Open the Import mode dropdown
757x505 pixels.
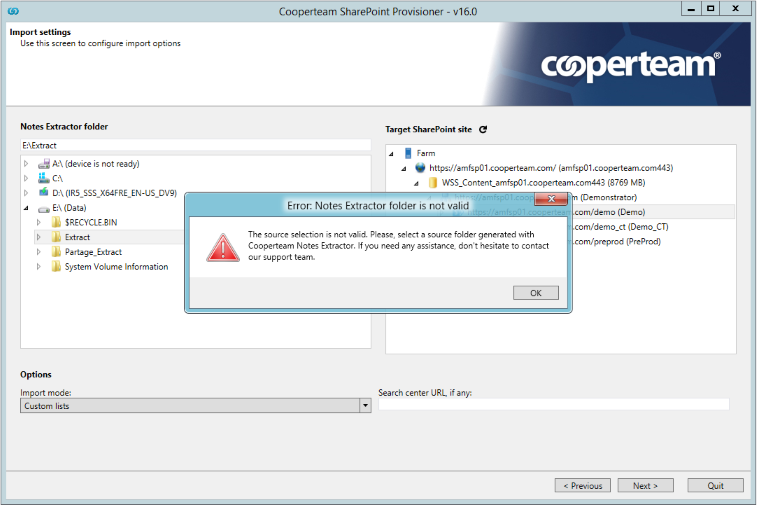(365, 406)
